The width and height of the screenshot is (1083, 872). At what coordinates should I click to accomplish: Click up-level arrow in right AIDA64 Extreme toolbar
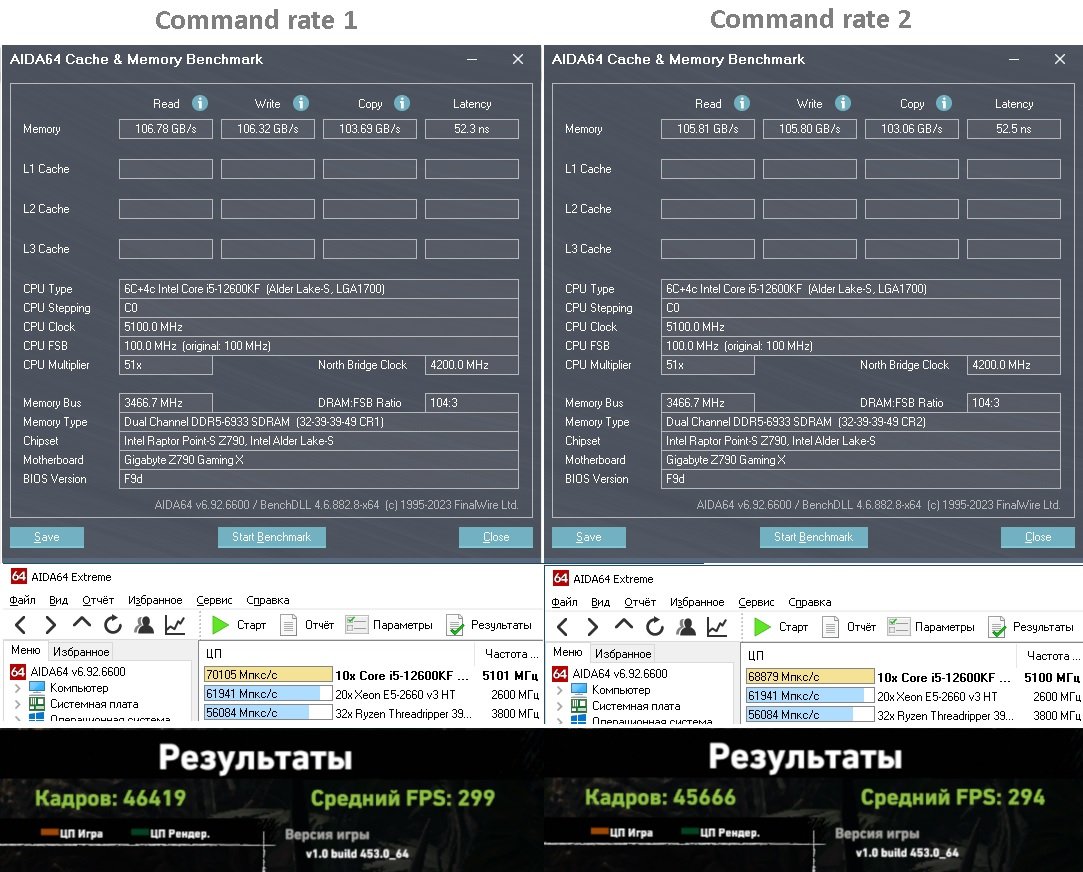coord(624,625)
